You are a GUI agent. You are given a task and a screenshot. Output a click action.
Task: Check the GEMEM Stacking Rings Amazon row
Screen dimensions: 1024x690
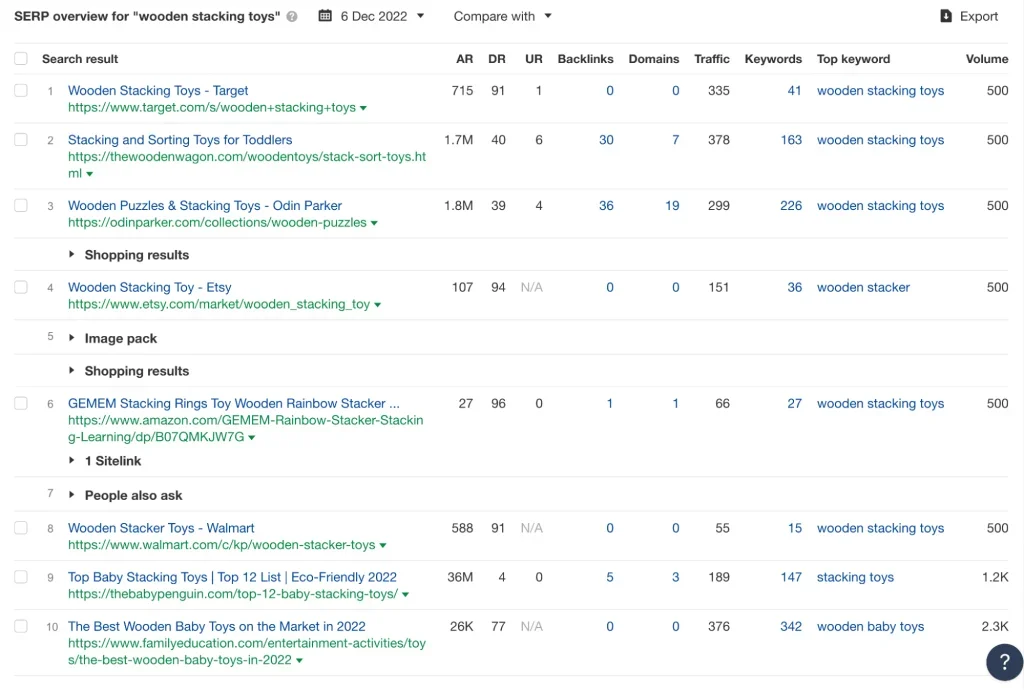click(x=20, y=403)
